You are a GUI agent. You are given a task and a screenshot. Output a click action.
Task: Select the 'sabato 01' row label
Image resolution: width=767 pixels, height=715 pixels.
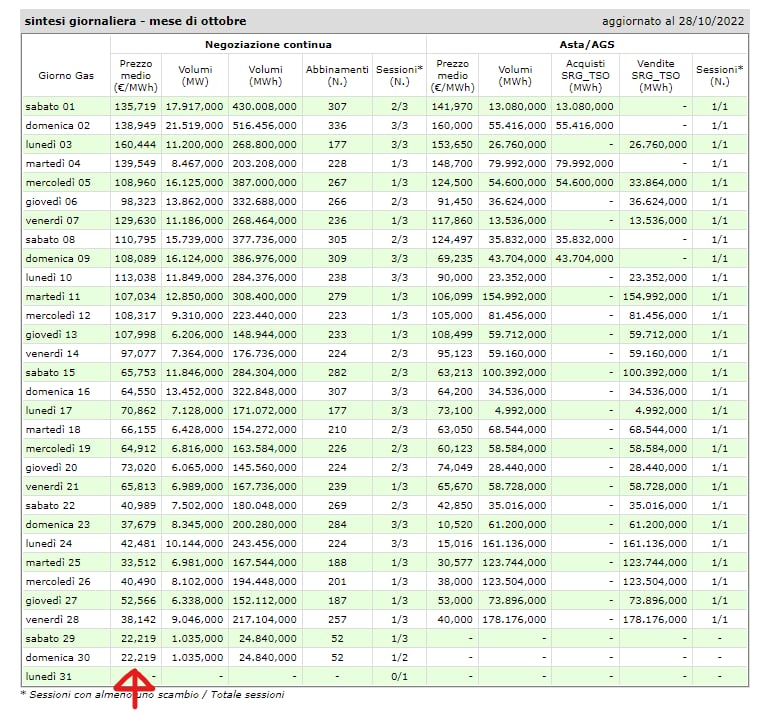pos(53,106)
